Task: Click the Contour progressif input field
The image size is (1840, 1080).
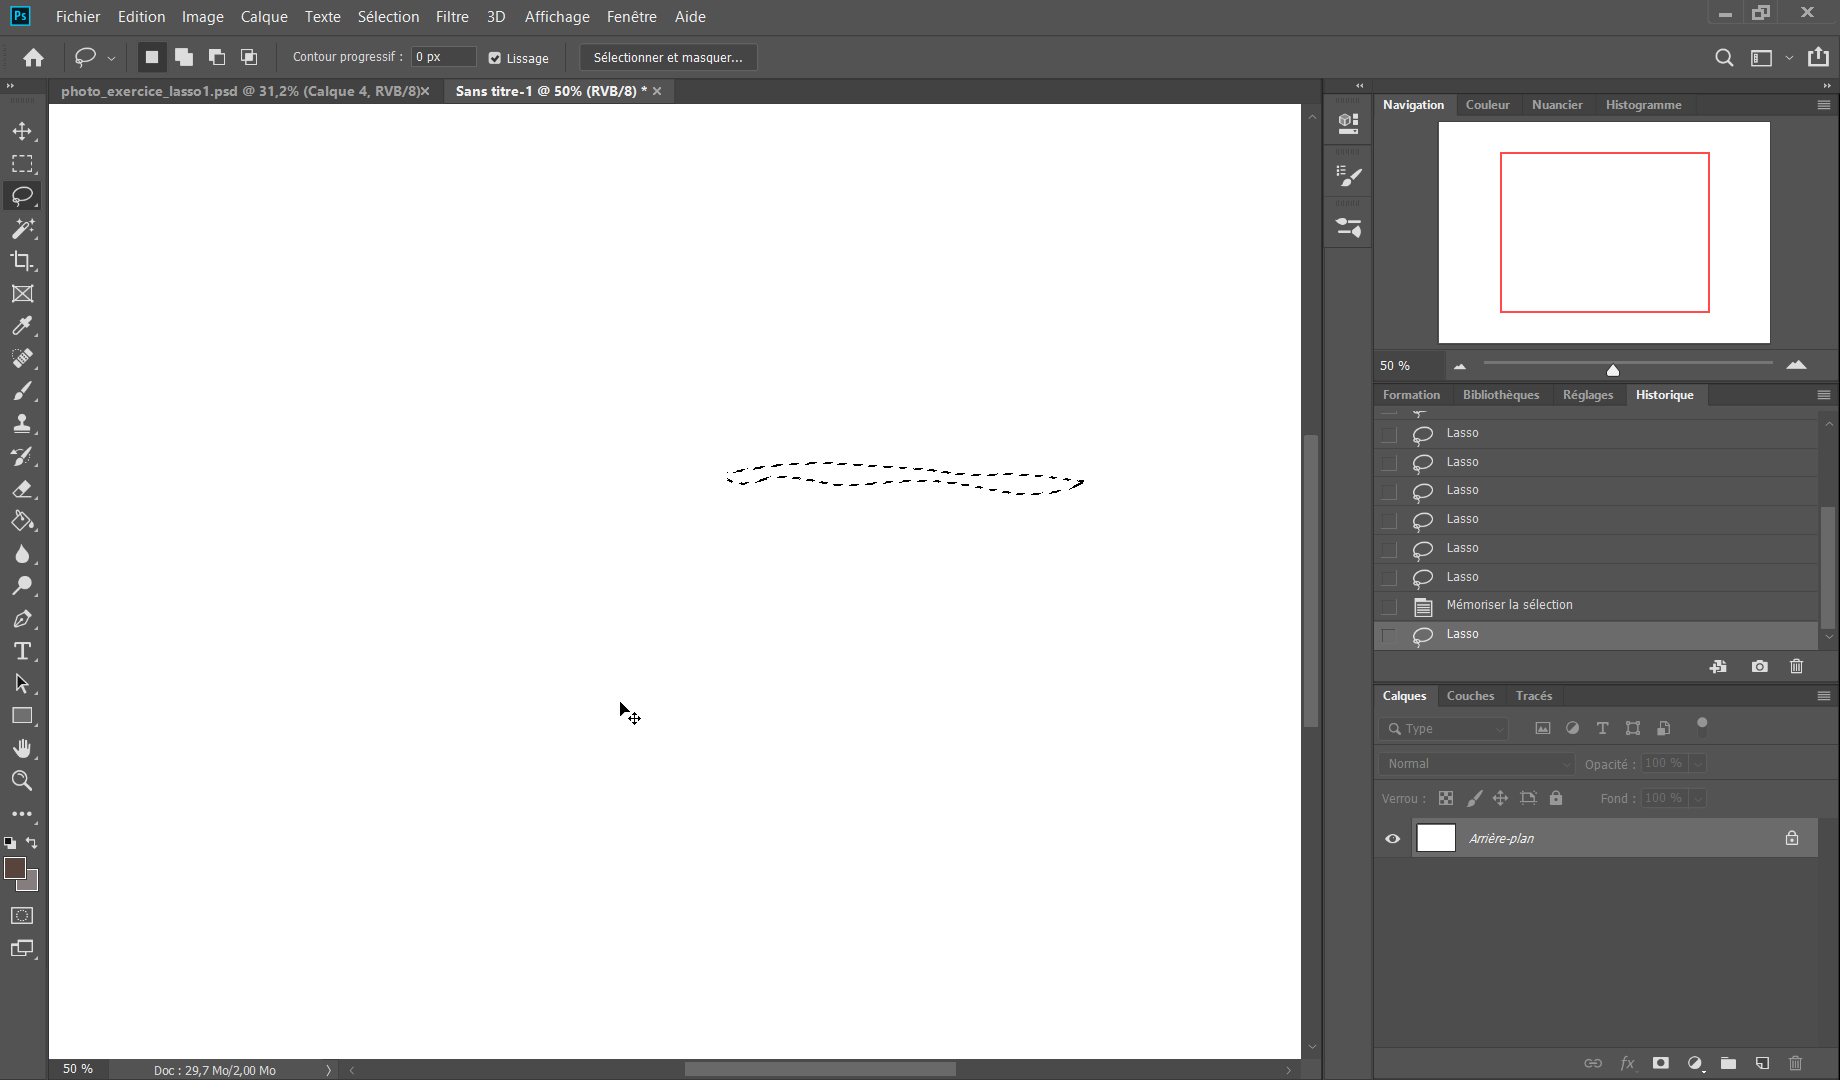Action: (x=443, y=57)
